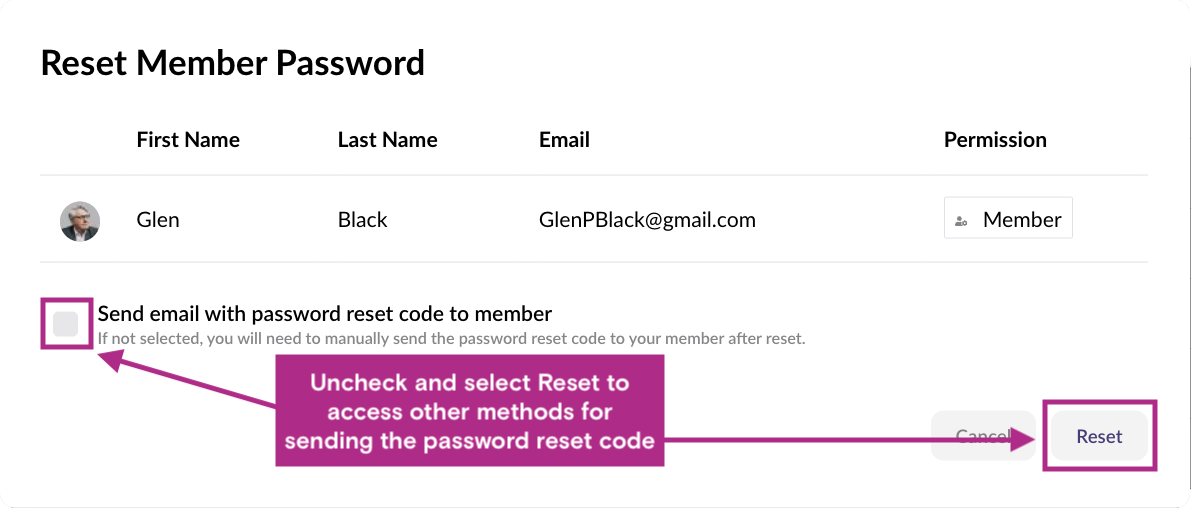The height and width of the screenshot is (508, 1191).
Task: Click the person icon in Member badge
Action: click(961, 221)
